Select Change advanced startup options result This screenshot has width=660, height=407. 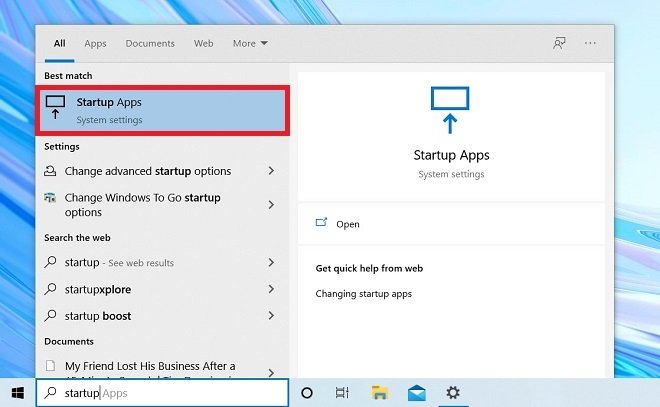pyautogui.click(x=162, y=171)
